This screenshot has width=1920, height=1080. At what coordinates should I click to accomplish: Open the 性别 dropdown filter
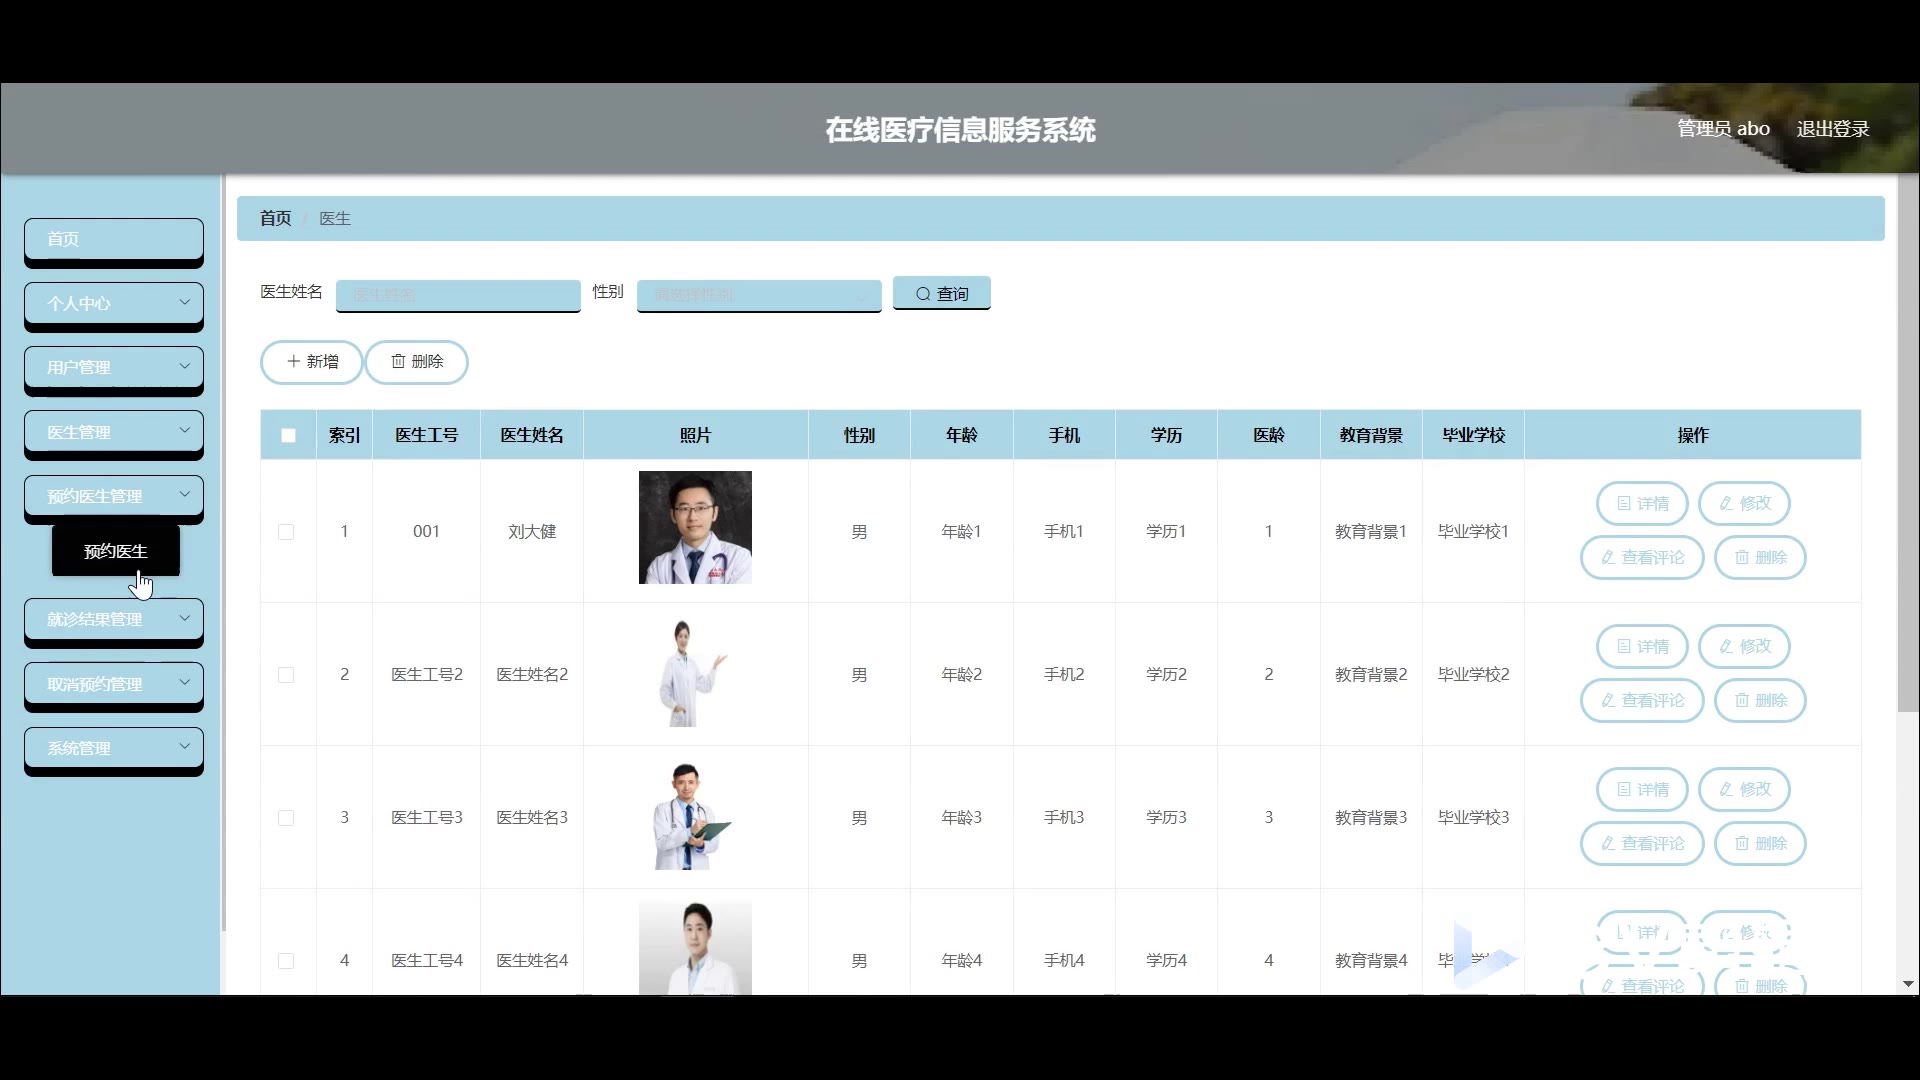click(759, 295)
